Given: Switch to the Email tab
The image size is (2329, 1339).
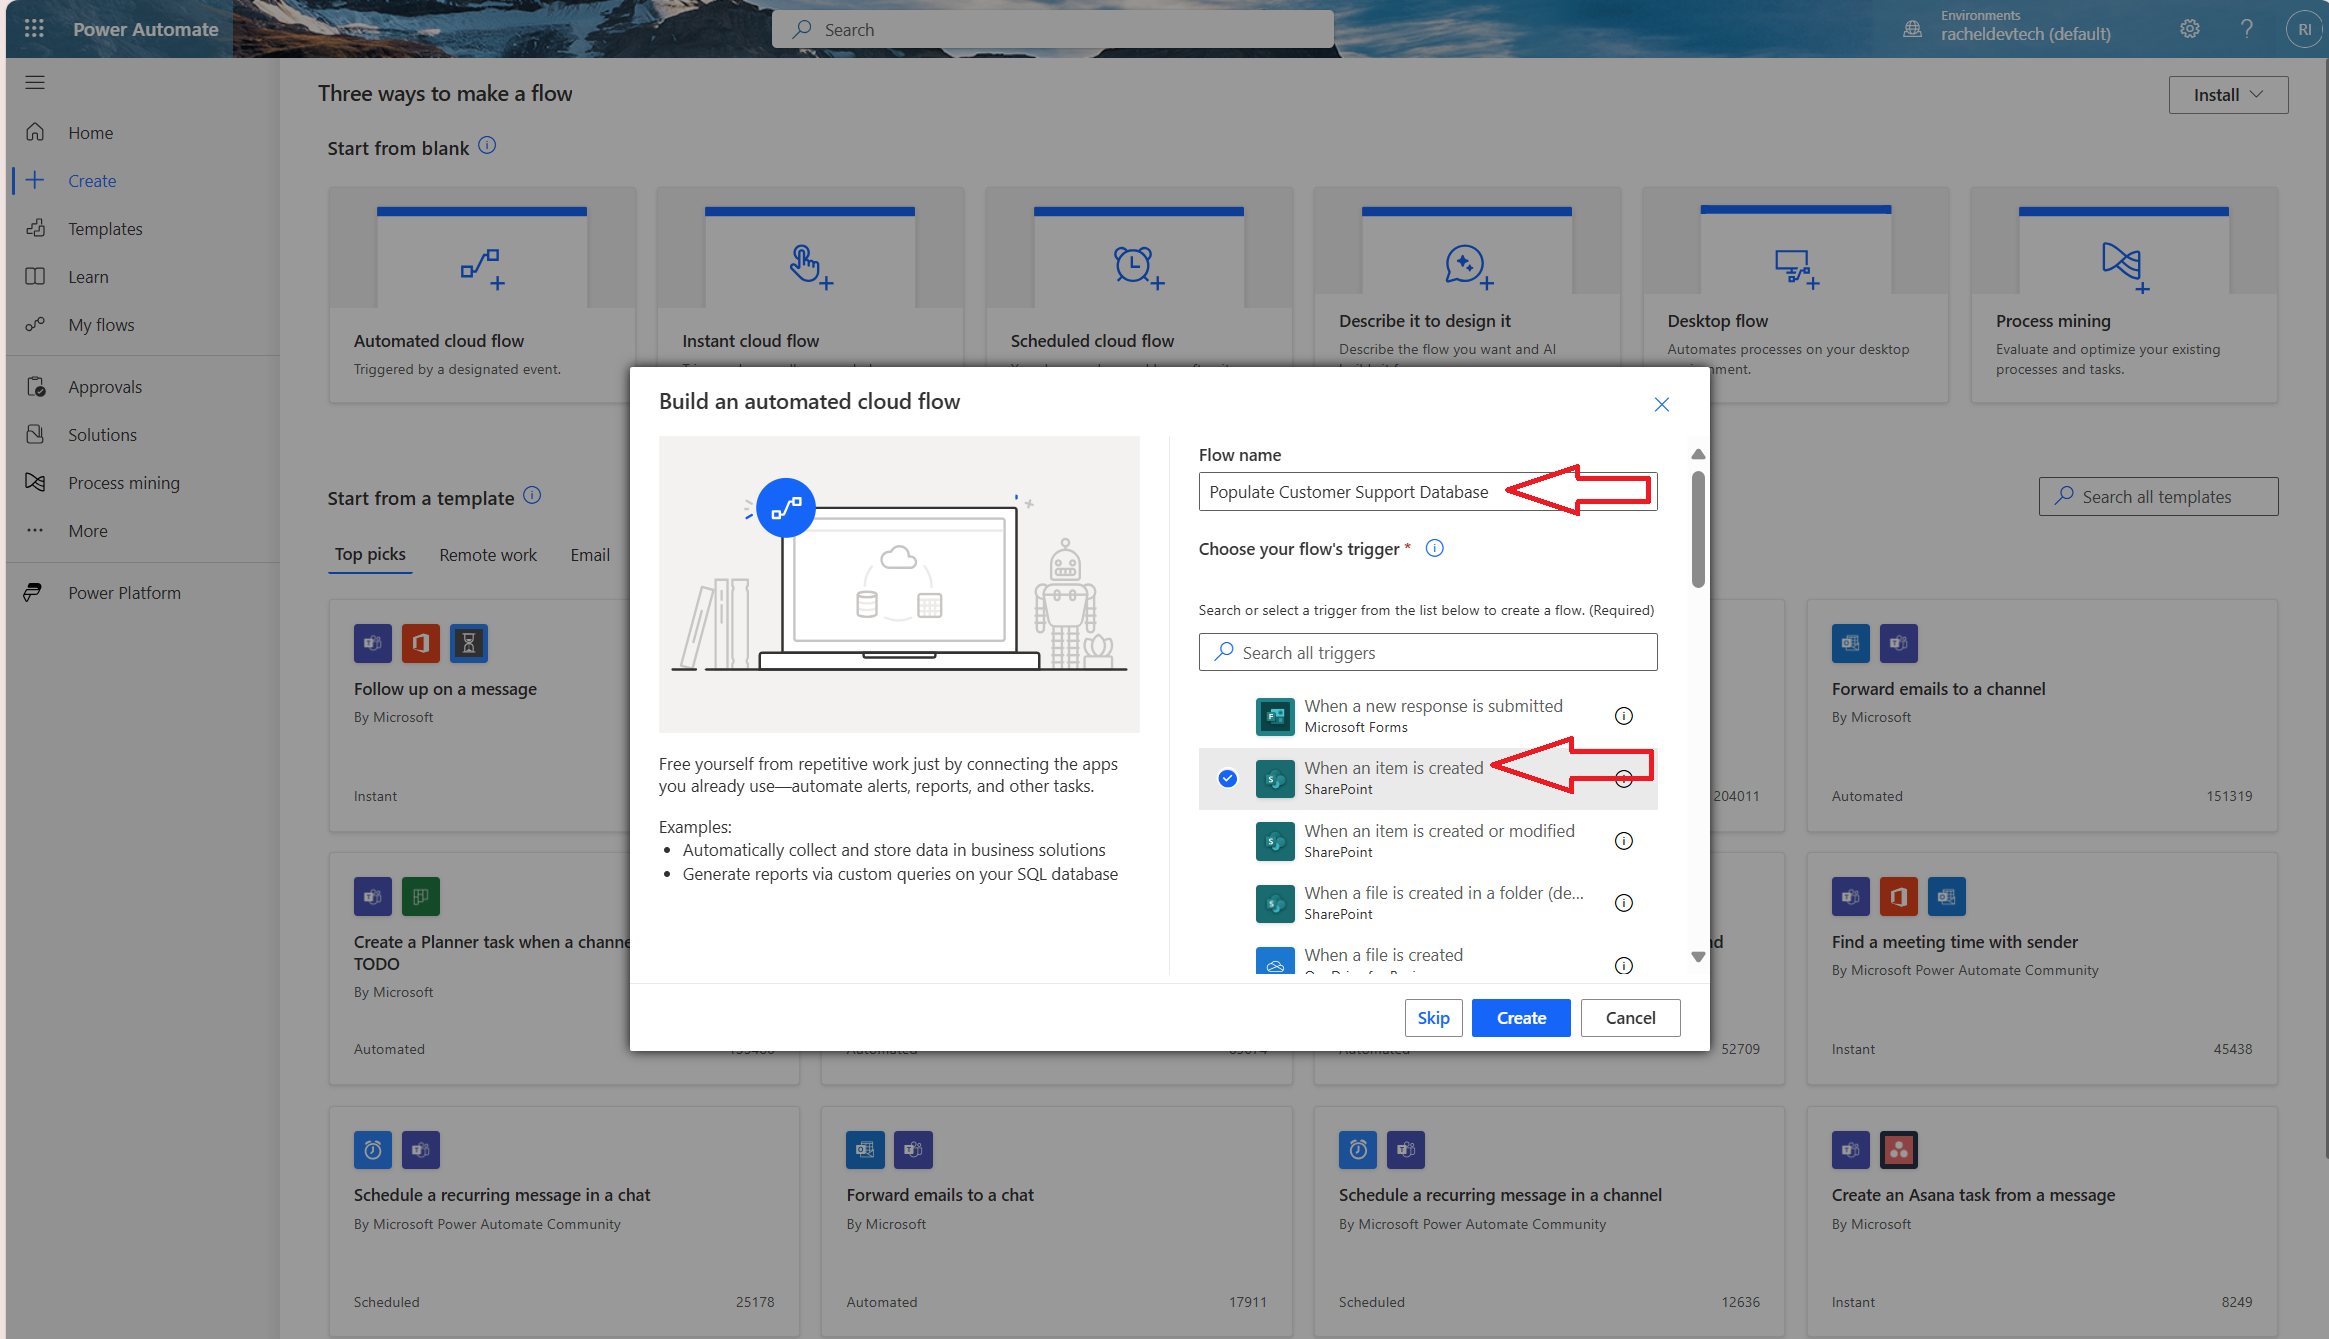Looking at the screenshot, I should click(x=590, y=554).
